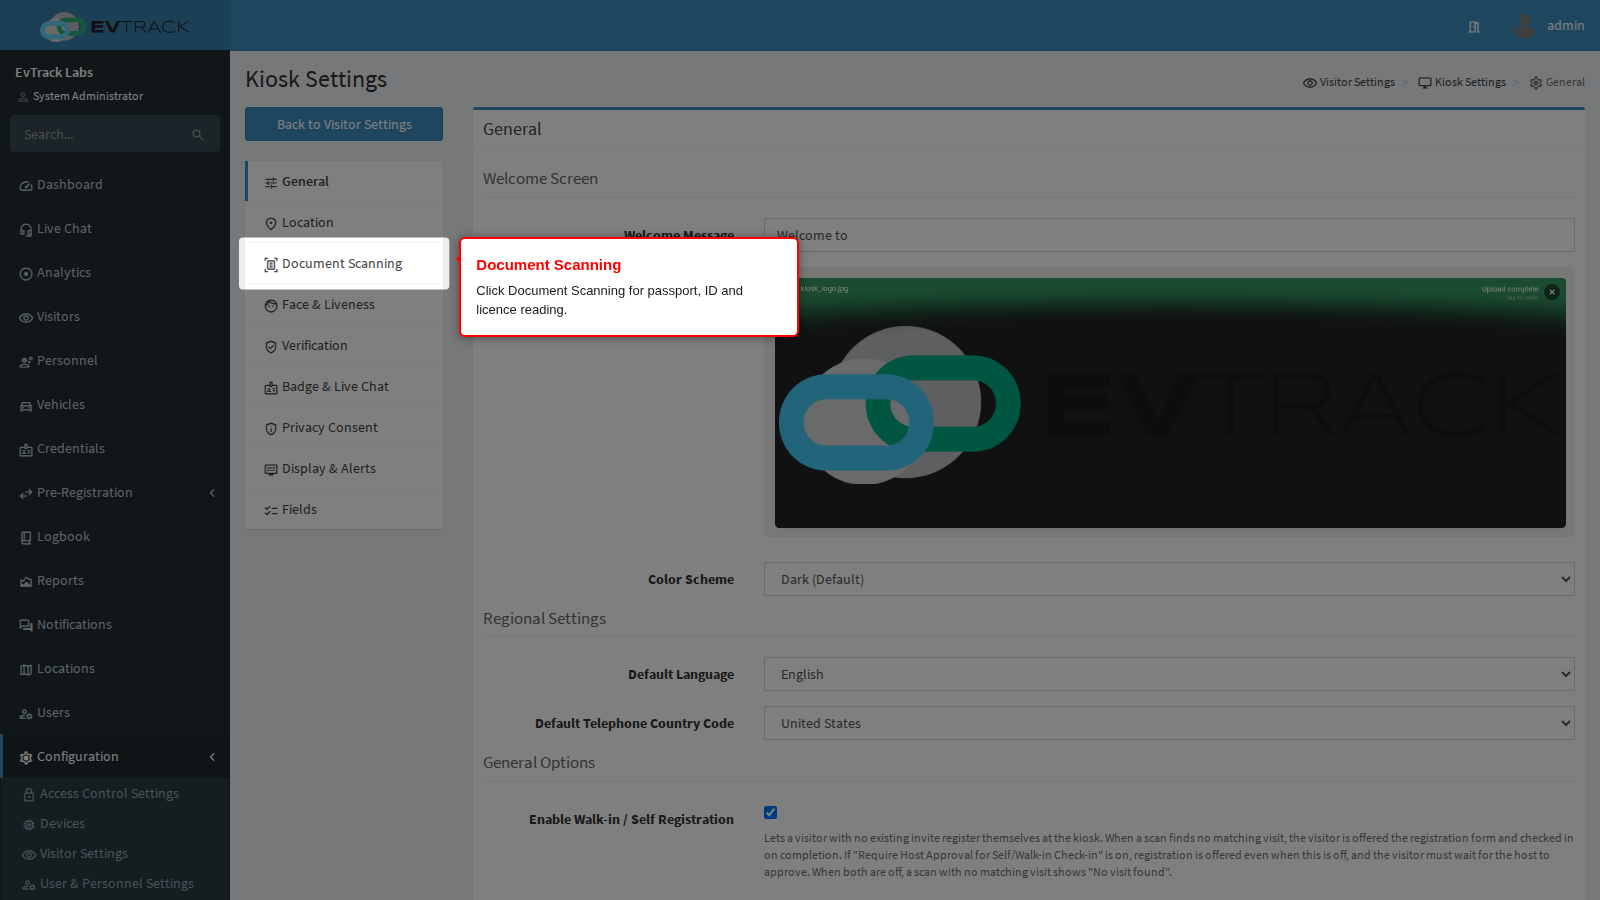Screen dimensions: 1600x900
Task: Open Notifications in the sidebar
Action: 115,625
